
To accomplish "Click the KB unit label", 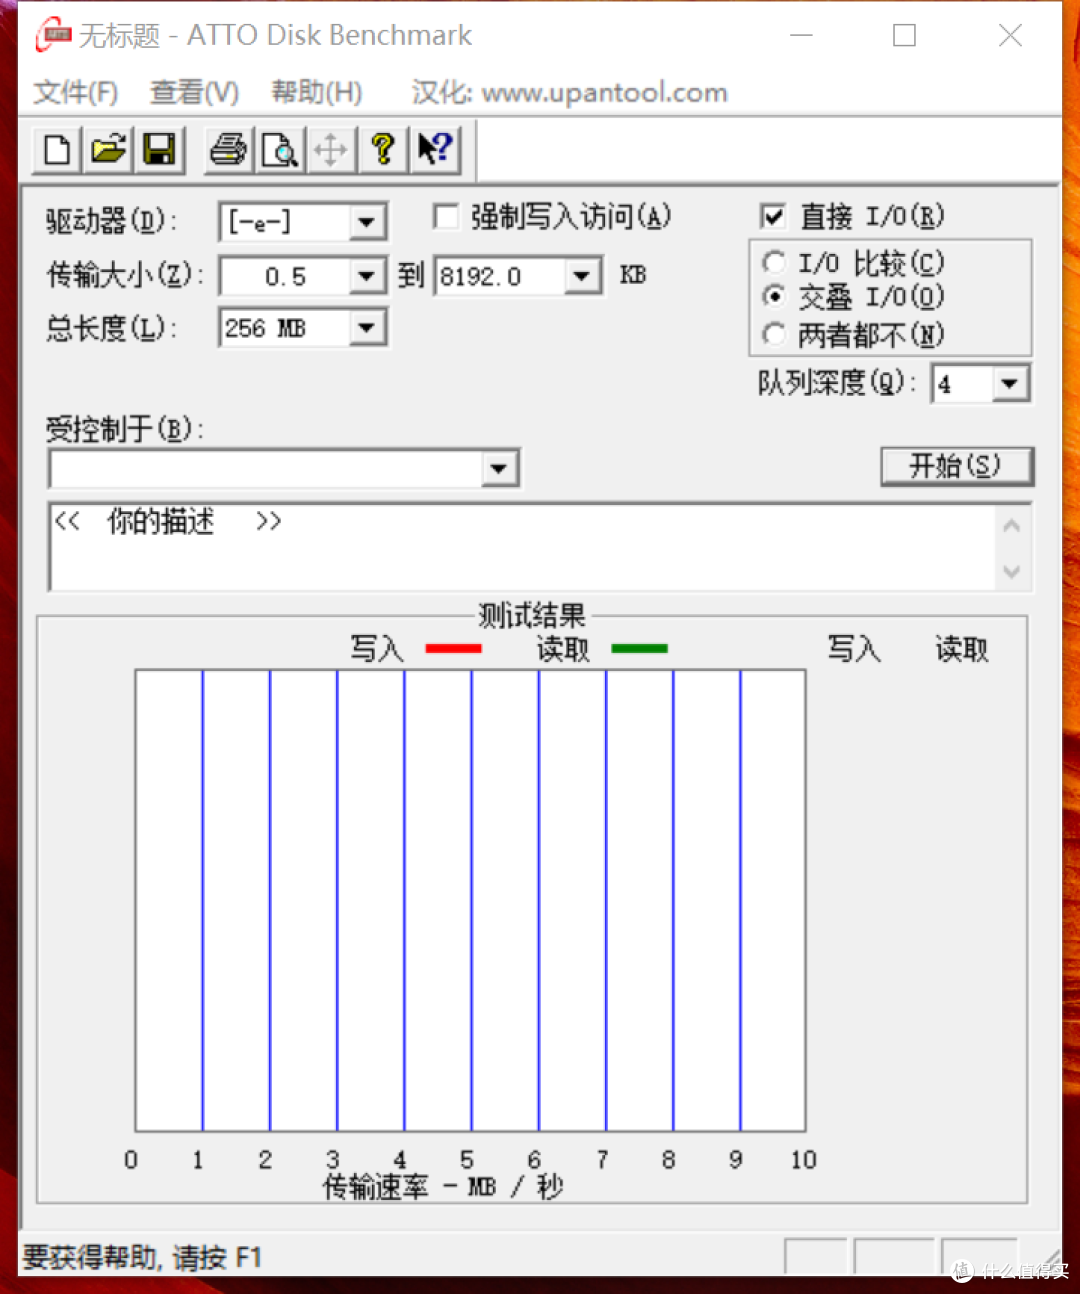I will pyautogui.click(x=633, y=275).
